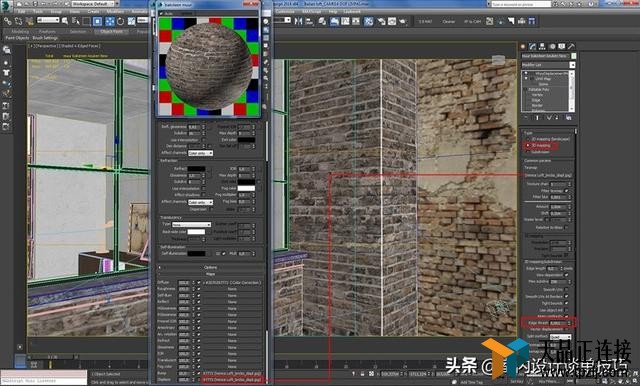Select the Select and Link tool icon
The width and height of the screenshot is (640, 386).
click(x=8, y=21)
